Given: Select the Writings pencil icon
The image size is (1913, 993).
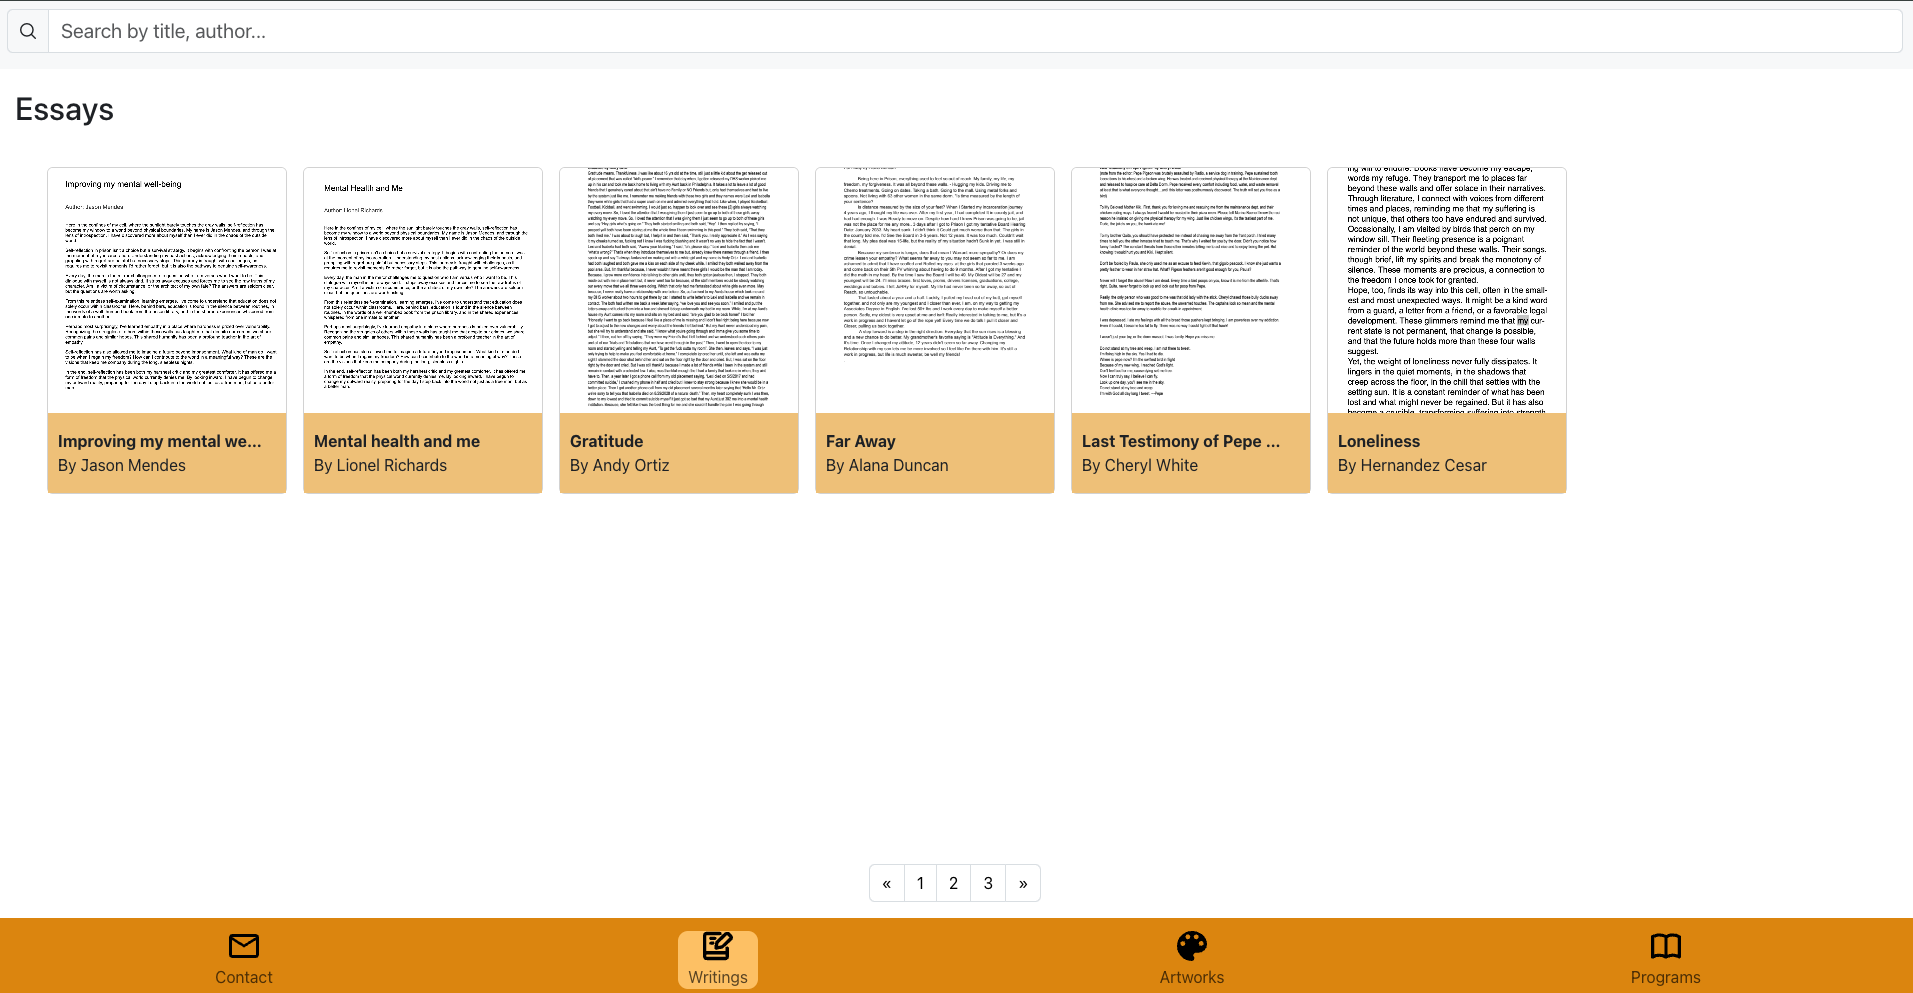Looking at the screenshot, I should tap(717, 945).
